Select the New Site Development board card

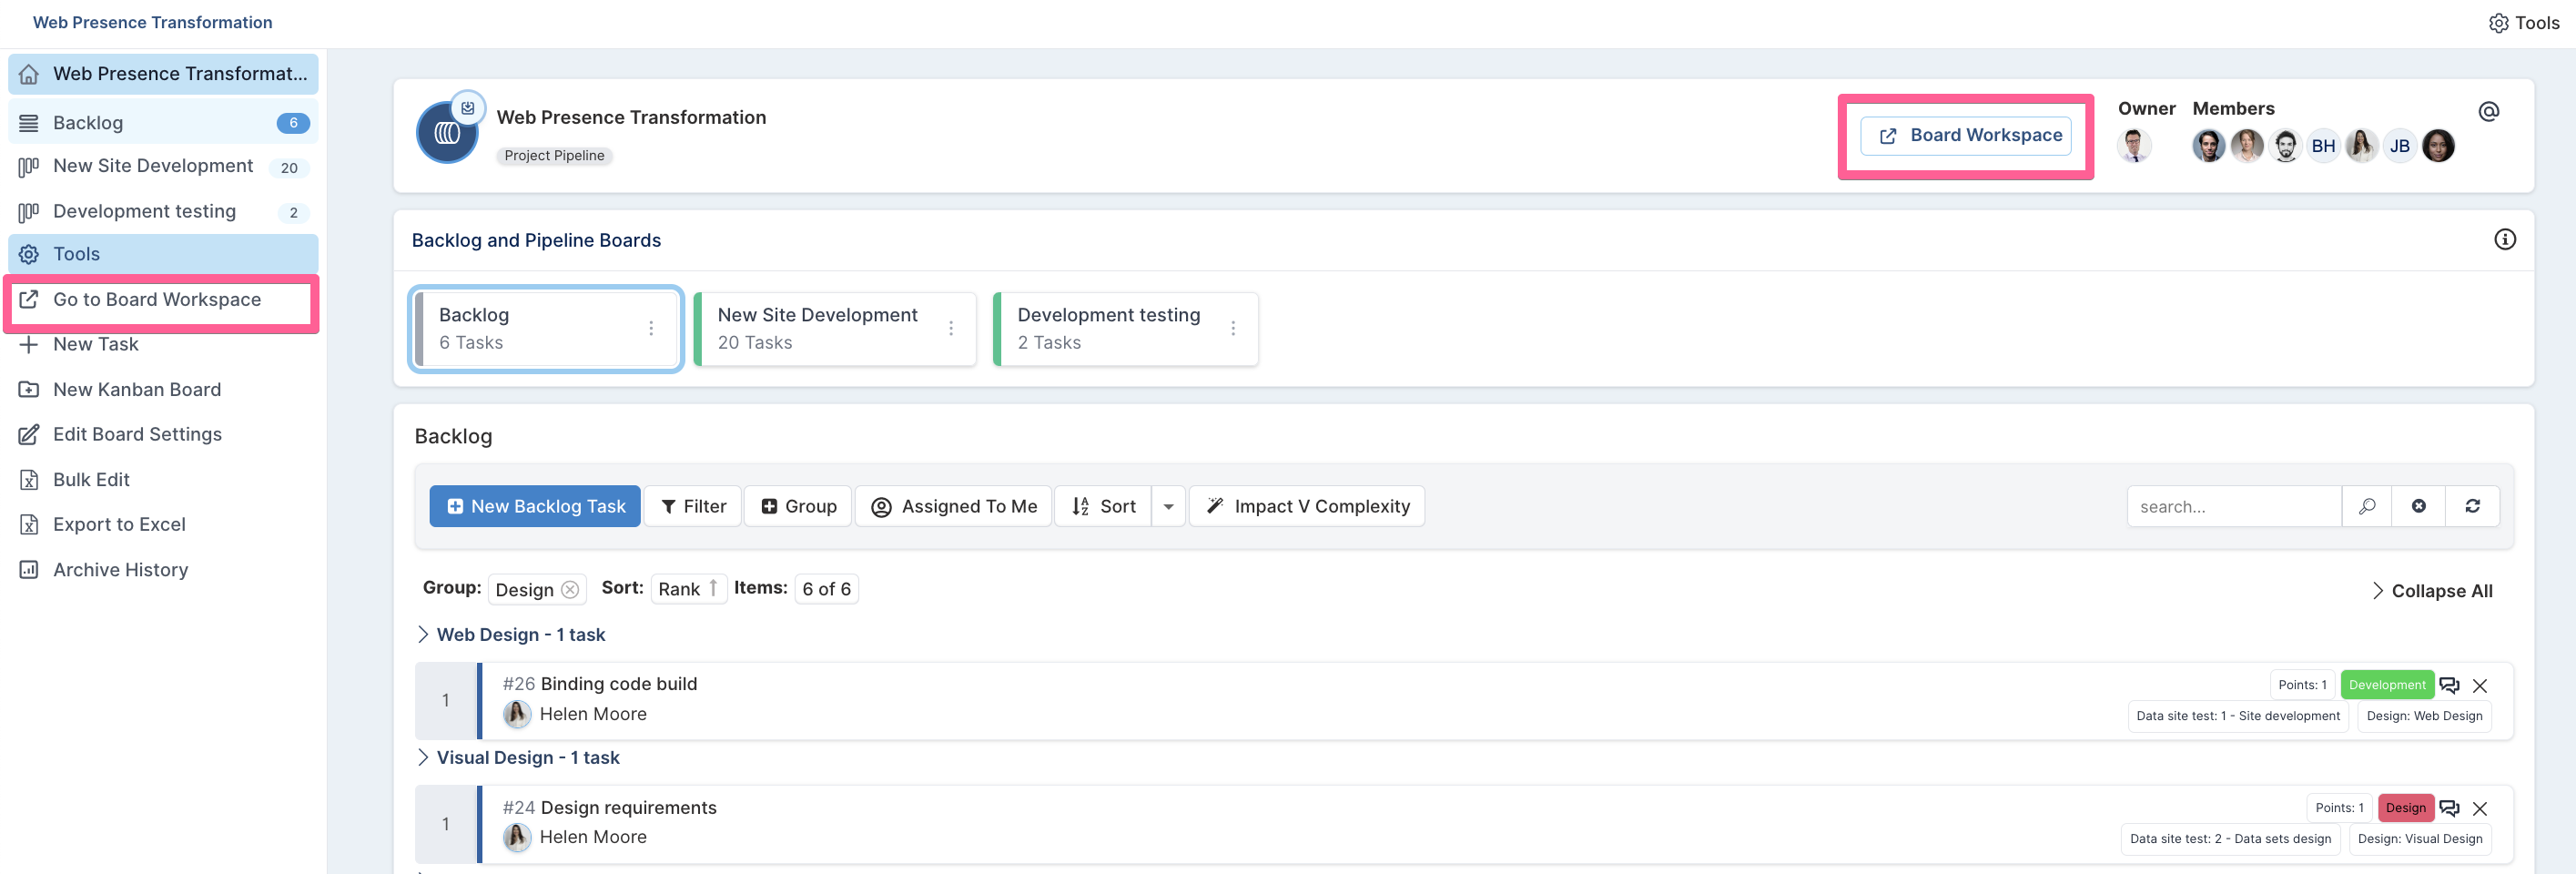[x=835, y=329]
